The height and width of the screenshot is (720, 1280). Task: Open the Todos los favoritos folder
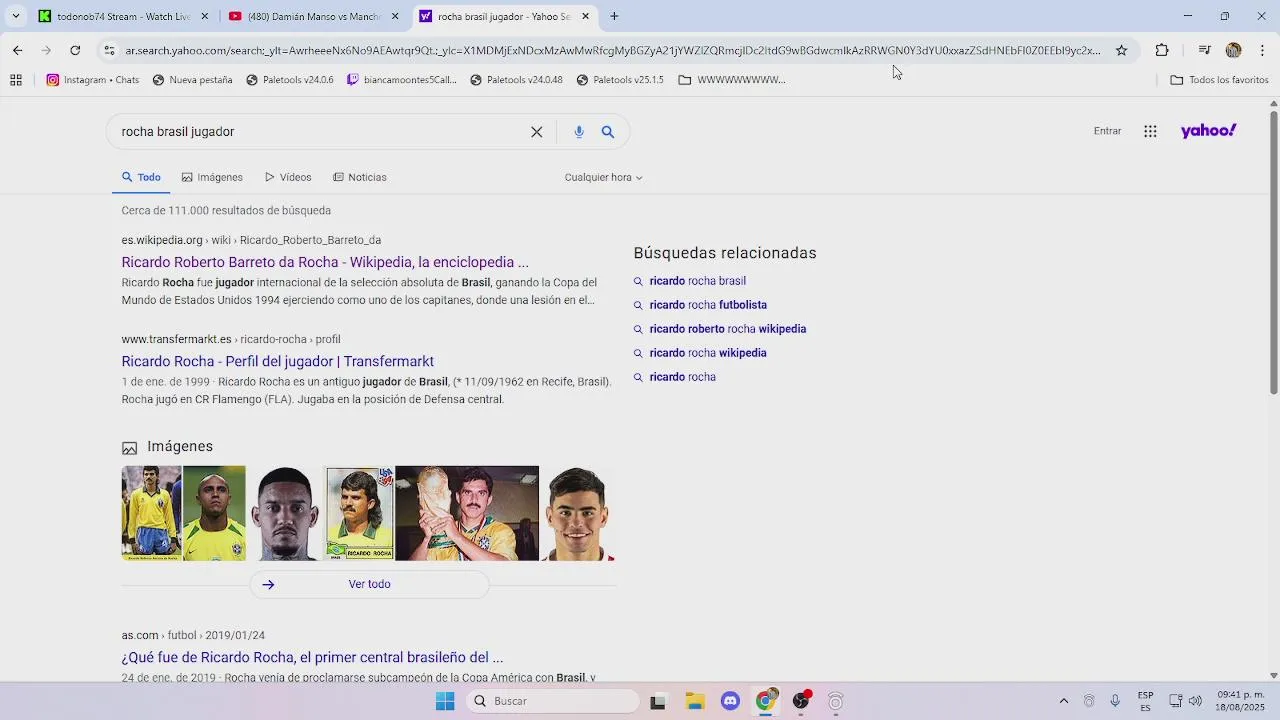point(1219,80)
